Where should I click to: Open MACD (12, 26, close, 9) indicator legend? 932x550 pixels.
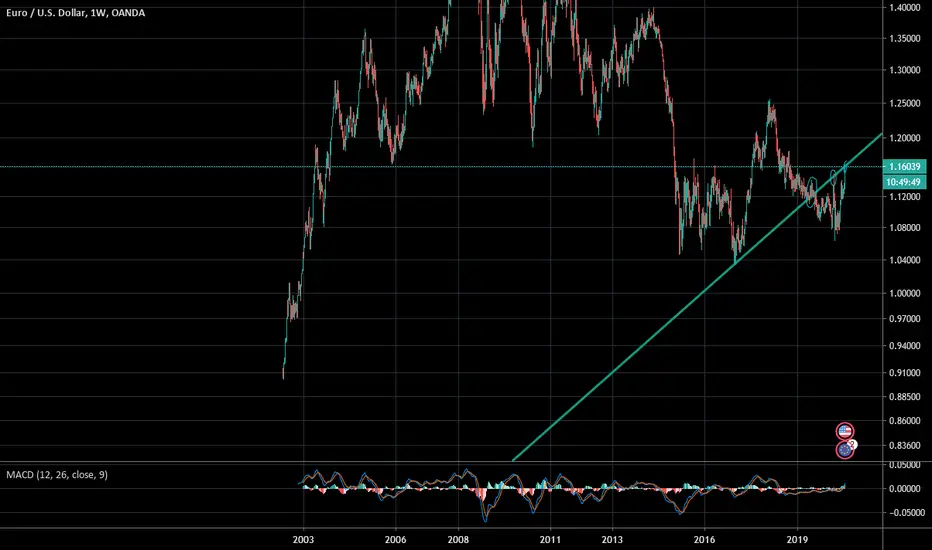pyautogui.click(x=57, y=474)
